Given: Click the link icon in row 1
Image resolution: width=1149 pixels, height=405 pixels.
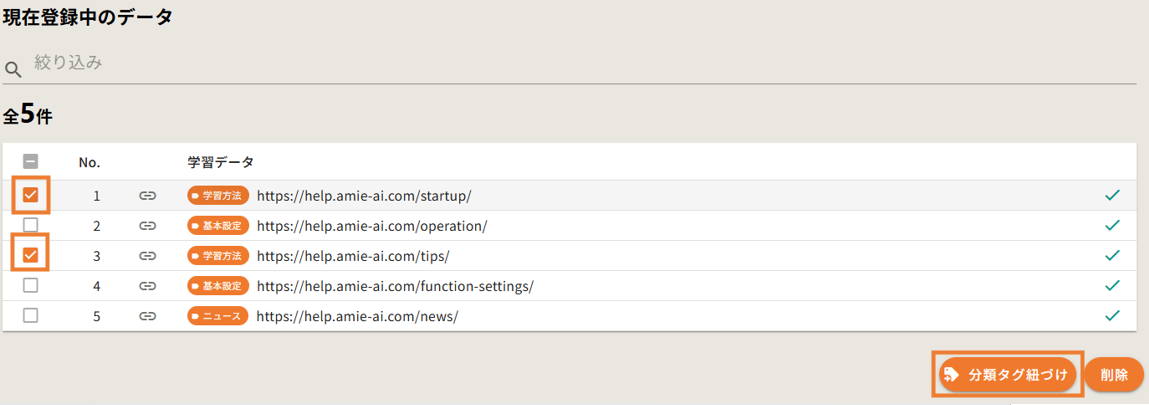Looking at the screenshot, I should click(148, 196).
